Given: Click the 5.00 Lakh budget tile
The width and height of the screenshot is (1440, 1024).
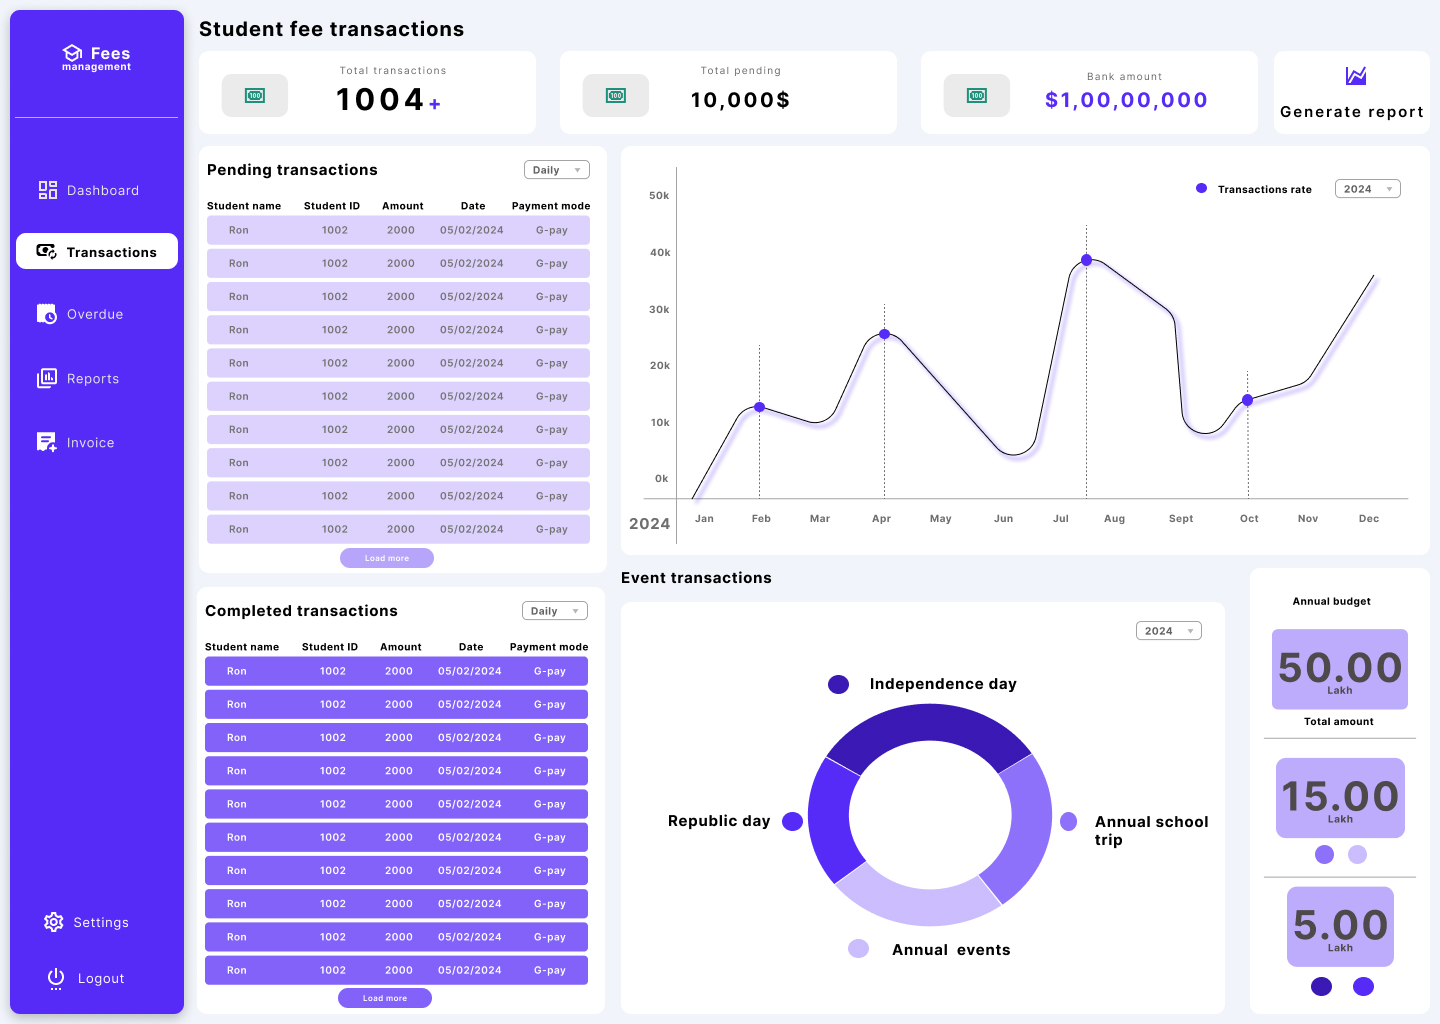Looking at the screenshot, I should pos(1340,927).
